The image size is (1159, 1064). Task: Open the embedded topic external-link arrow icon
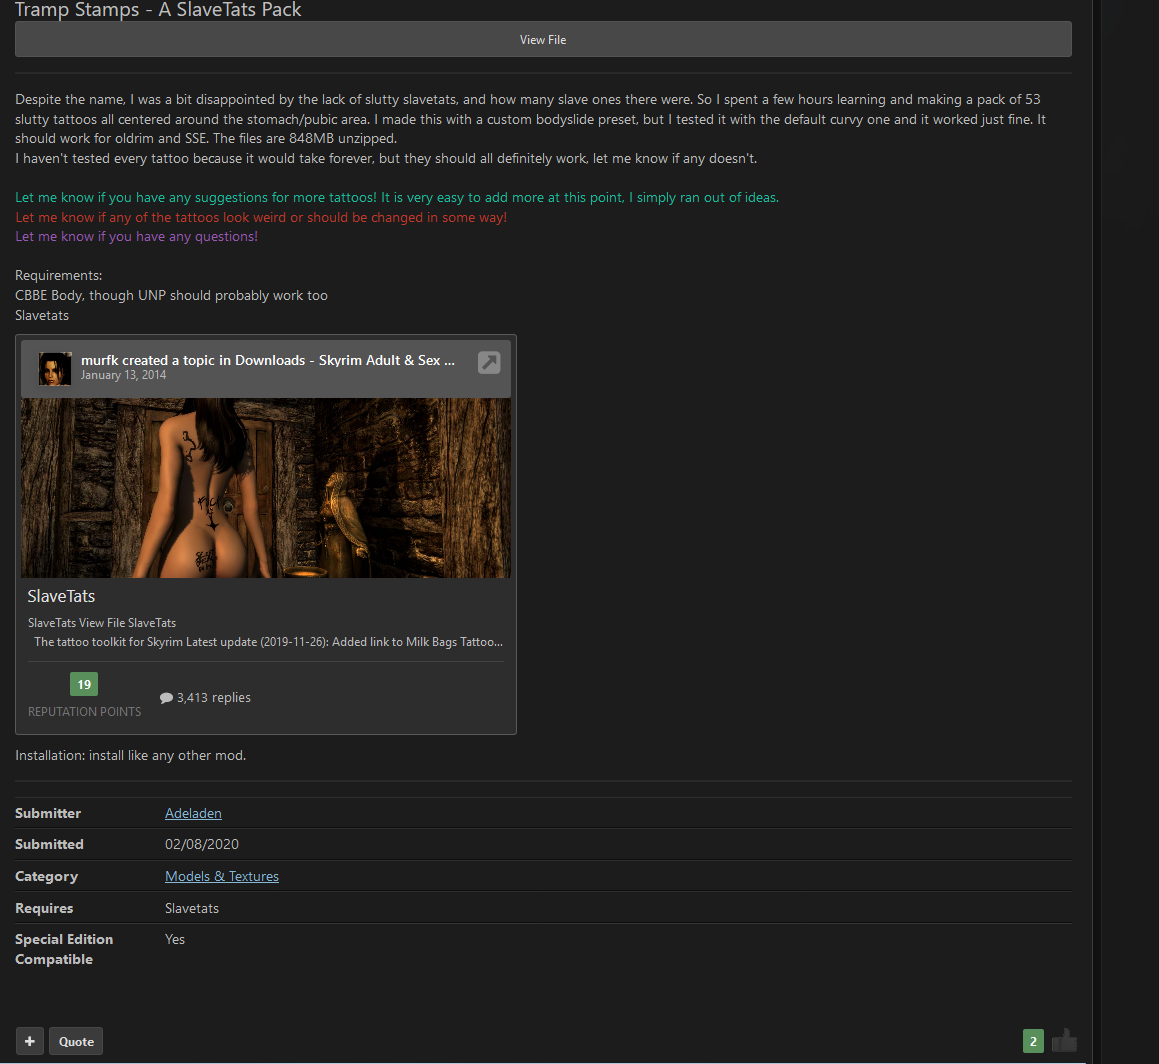(489, 362)
